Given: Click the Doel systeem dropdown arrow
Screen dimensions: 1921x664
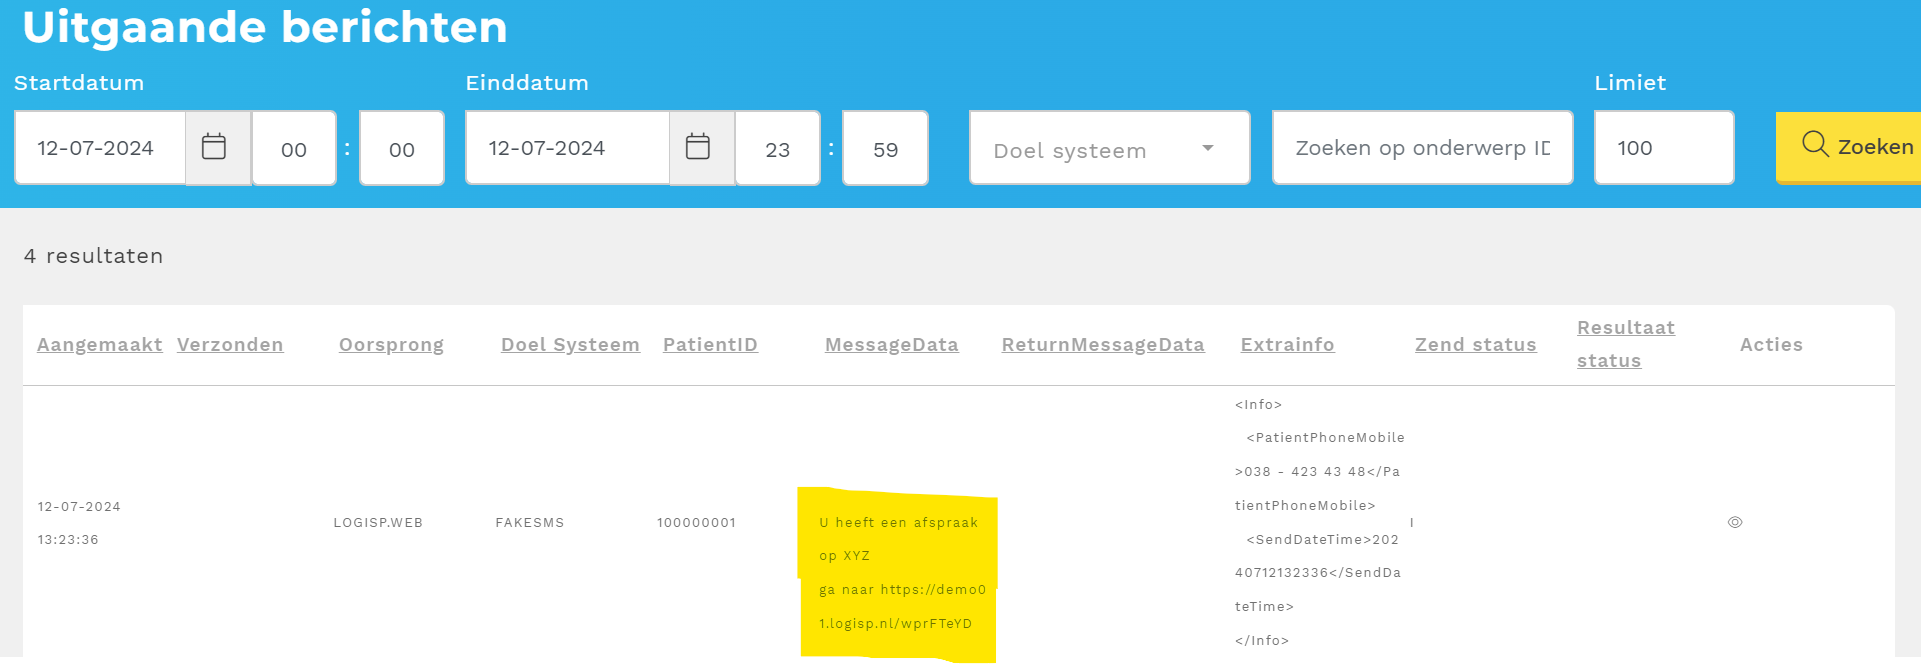Looking at the screenshot, I should (1208, 148).
